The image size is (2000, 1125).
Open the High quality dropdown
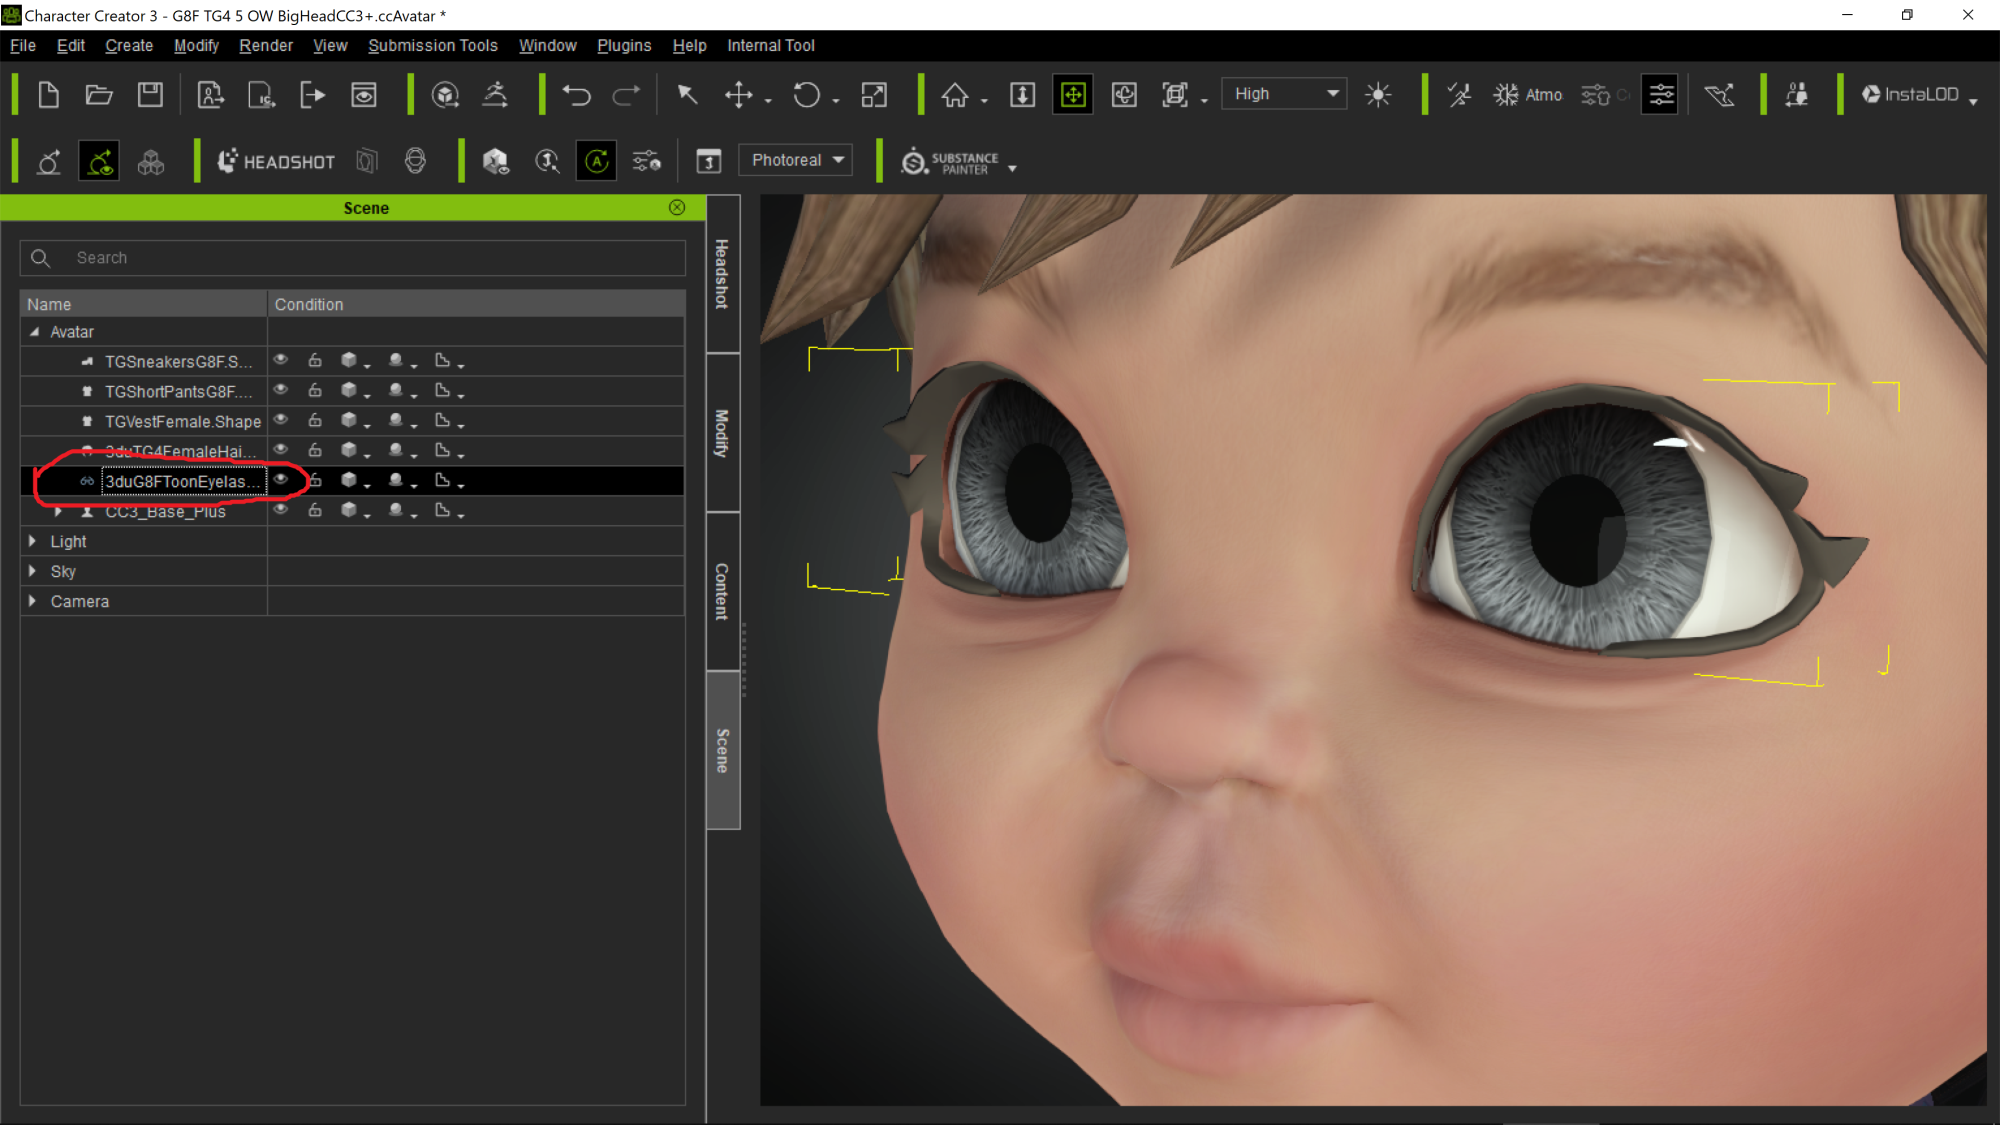pyautogui.click(x=1284, y=94)
